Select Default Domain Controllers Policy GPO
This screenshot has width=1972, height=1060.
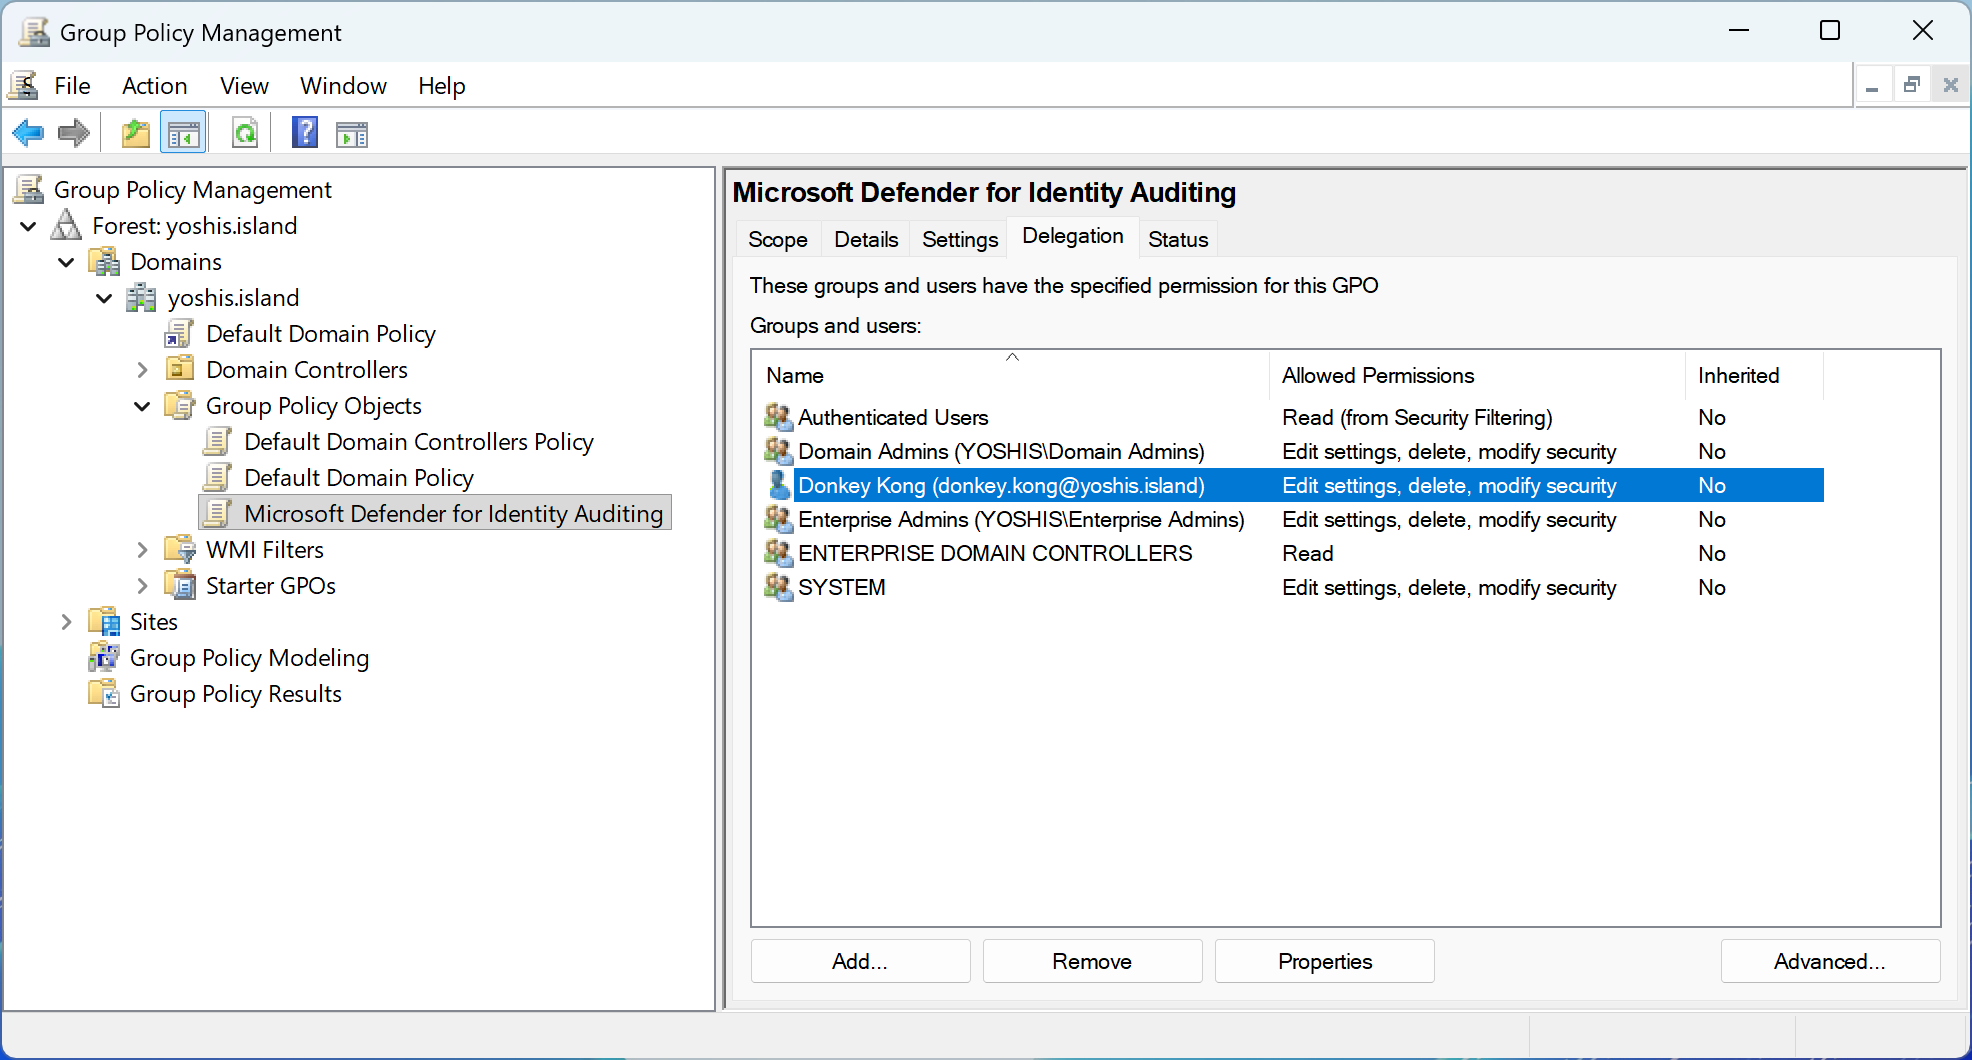pyautogui.click(x=418, y=442)
